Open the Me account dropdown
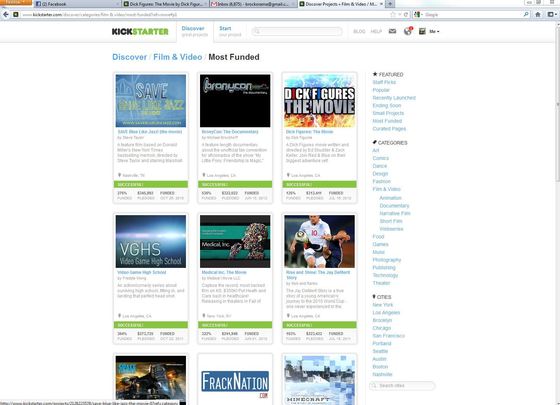Image resolution: width=560 pixels, height=405 pixels. (434, 31)
